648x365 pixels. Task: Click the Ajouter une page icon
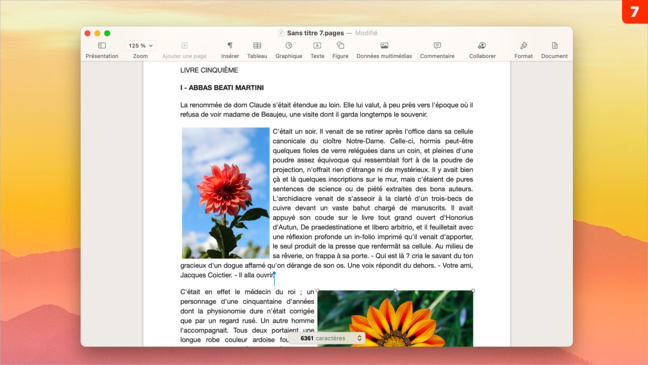[x=184, y=45]
